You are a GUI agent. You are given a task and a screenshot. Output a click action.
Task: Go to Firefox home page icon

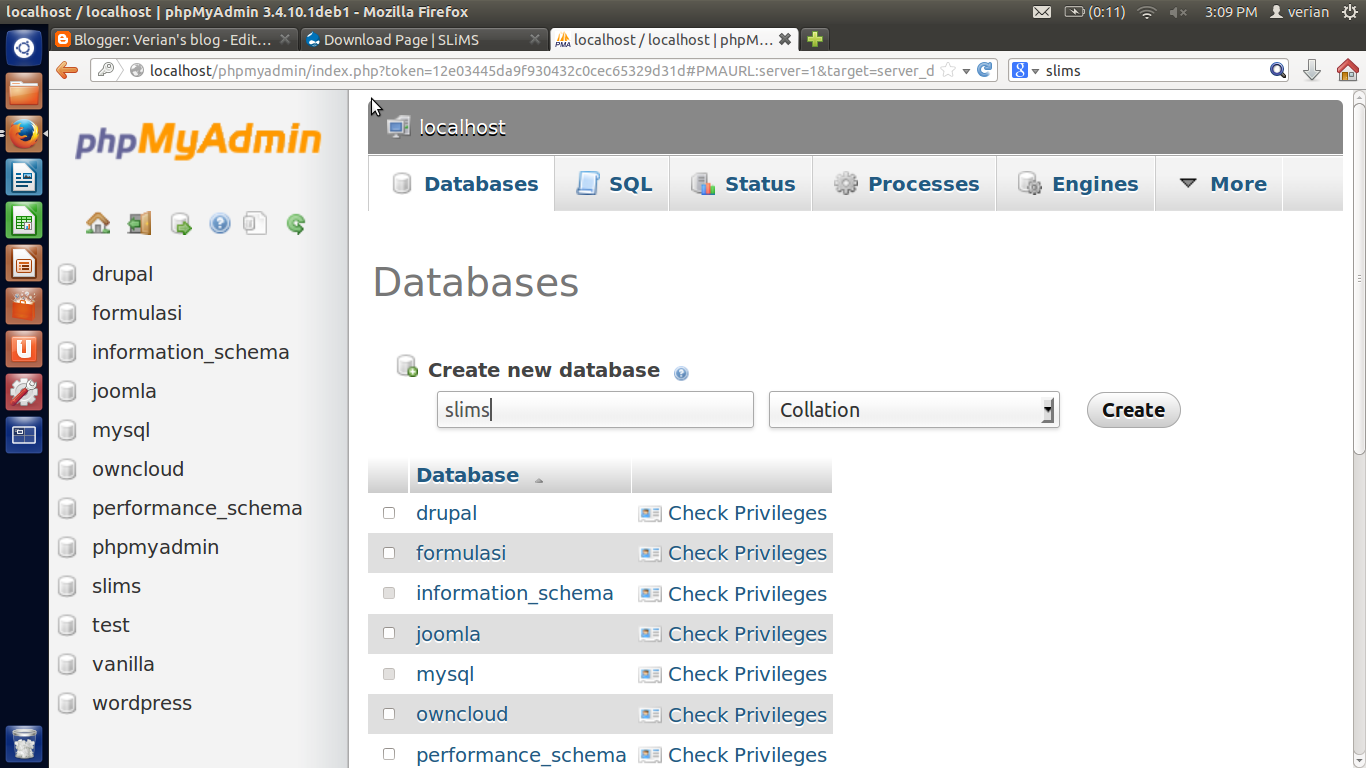pos(1347,70)
